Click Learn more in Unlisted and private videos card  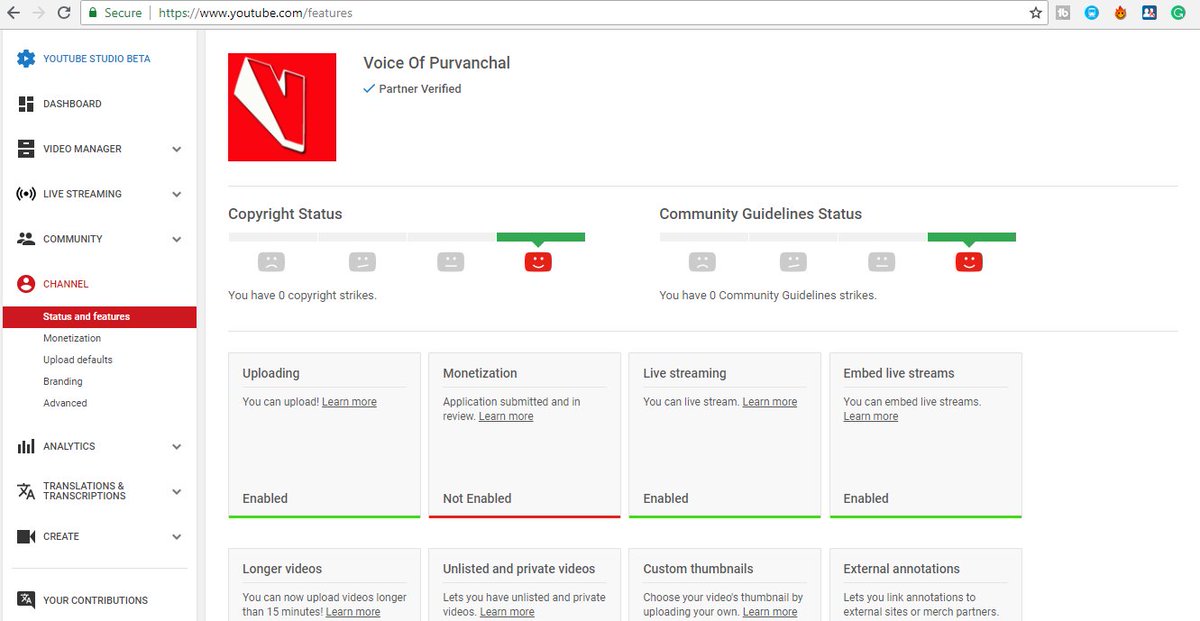[507, 612]
